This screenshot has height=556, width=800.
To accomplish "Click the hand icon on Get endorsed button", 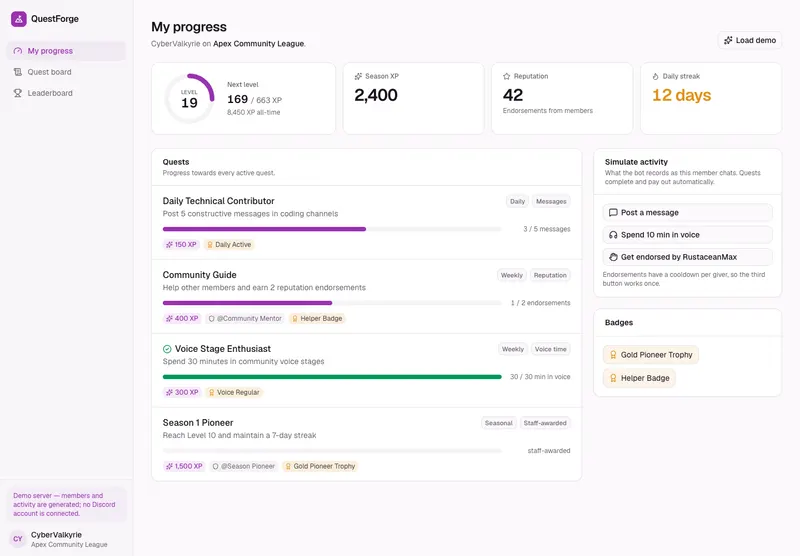I will click(613, 257).
